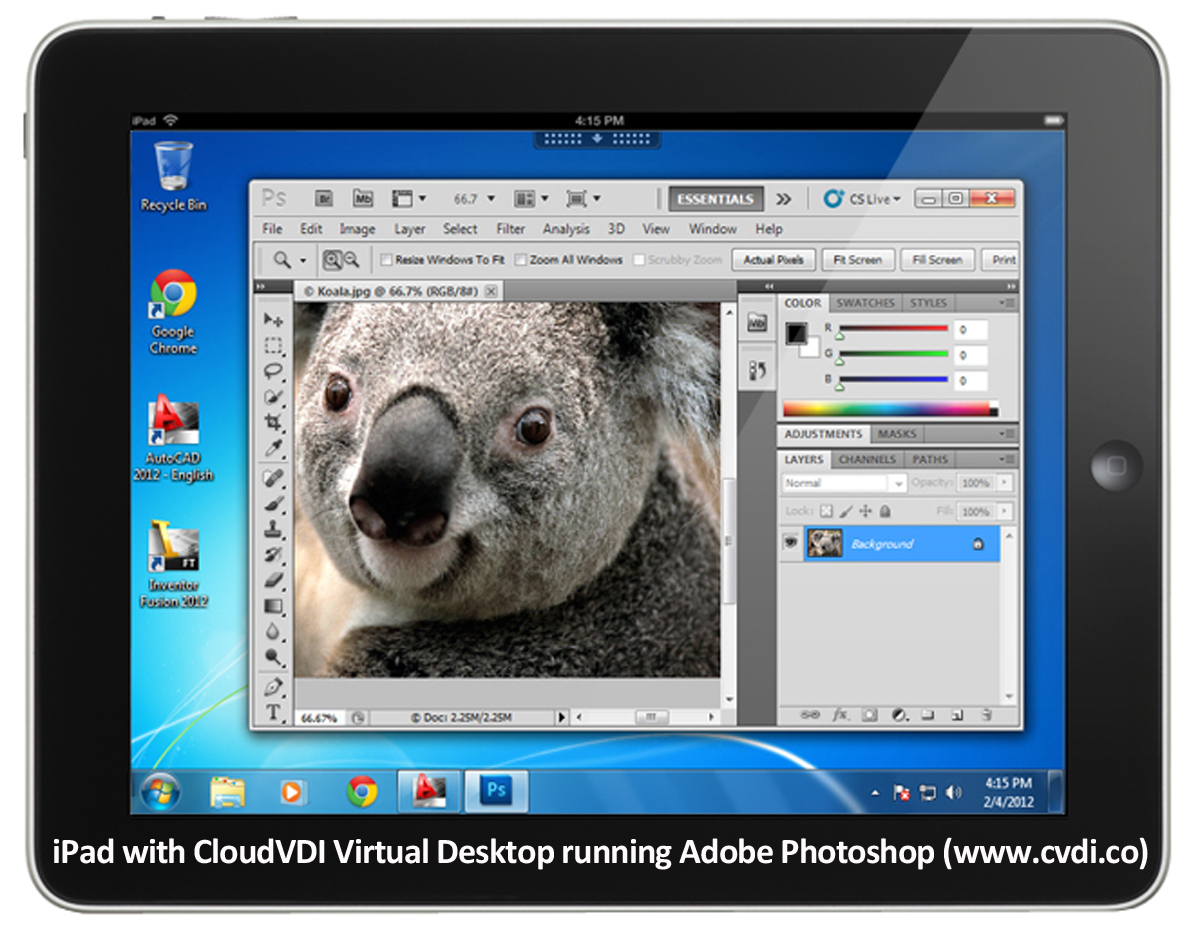Open the Image menu
The width and height of the screenshot is (1200, 934).
point(357,229)
